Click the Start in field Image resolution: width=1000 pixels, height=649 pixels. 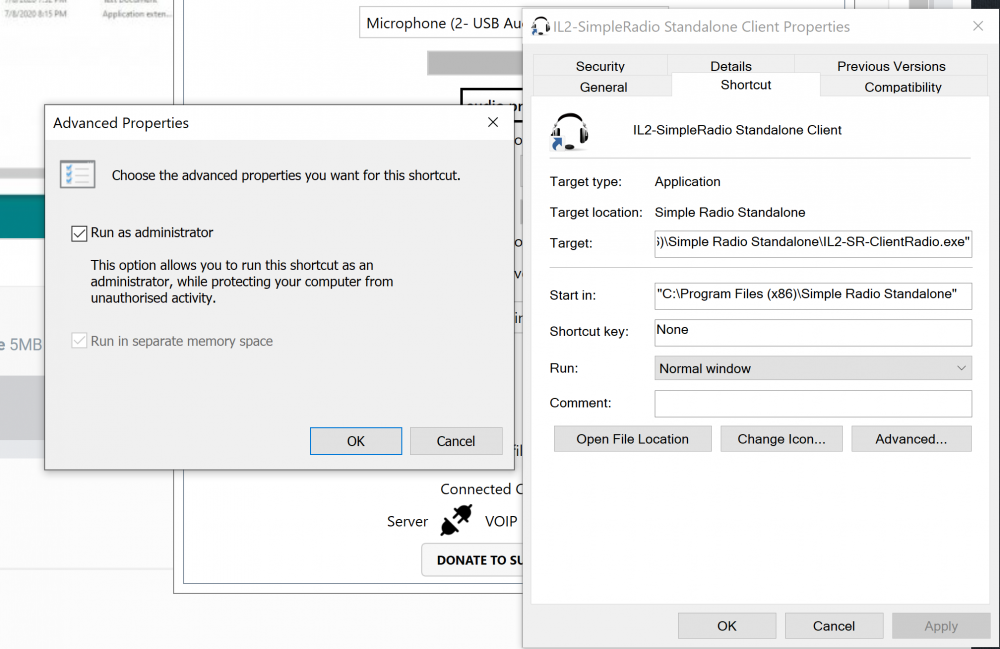pyautogui.click(x=813, y=296)
